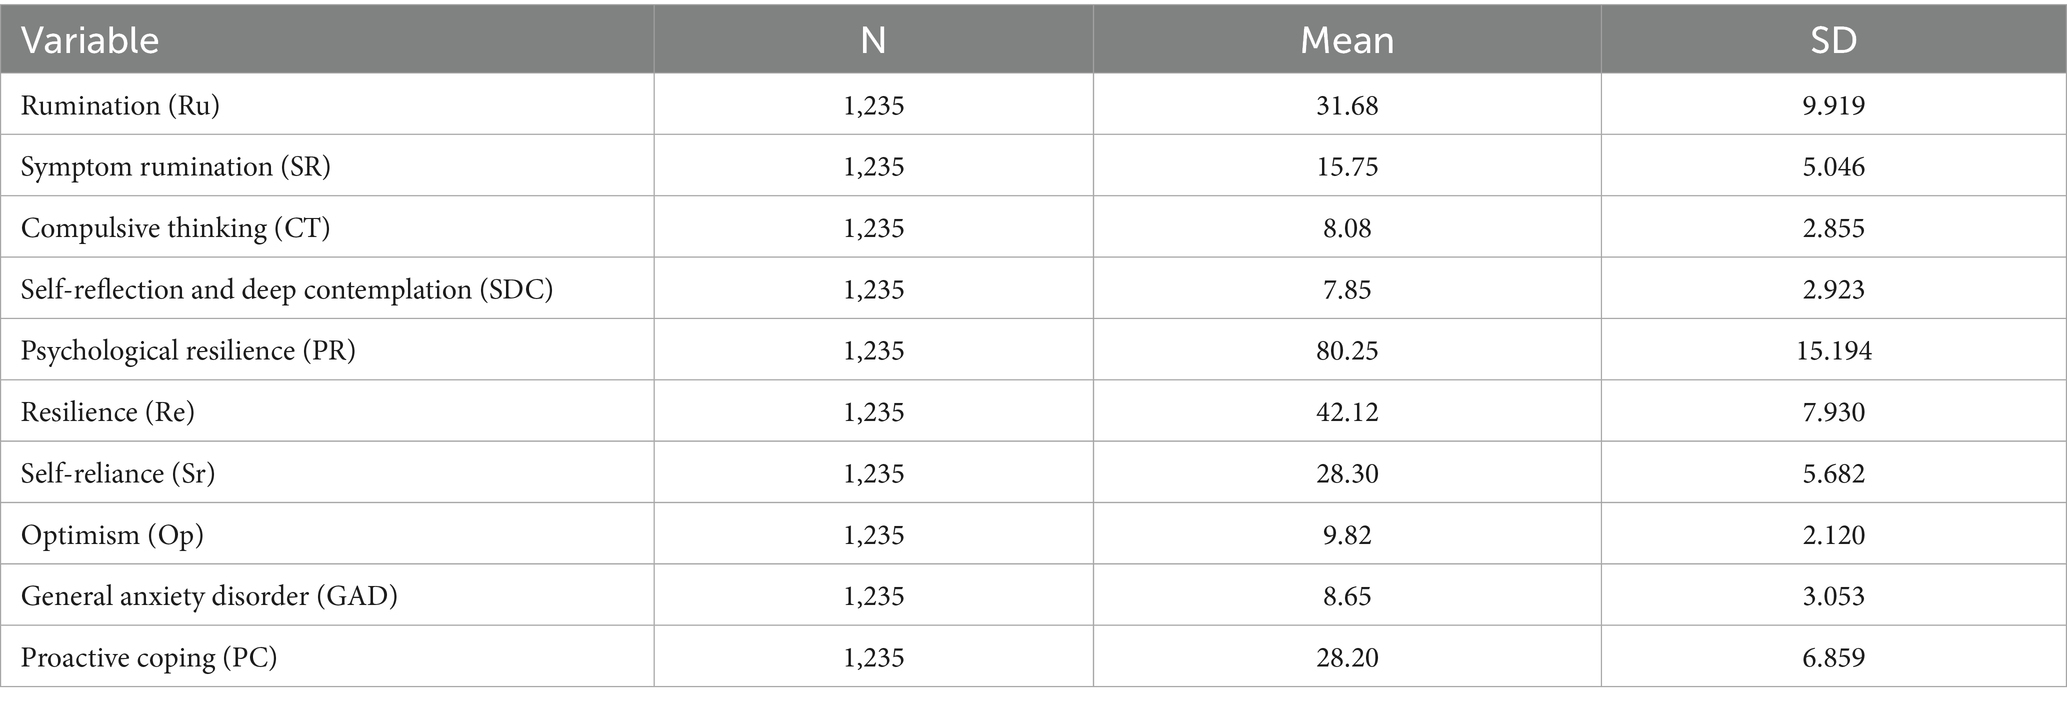Select the Optimism (Op) row label
2067x705 pixels.
[x=112, y=535]
